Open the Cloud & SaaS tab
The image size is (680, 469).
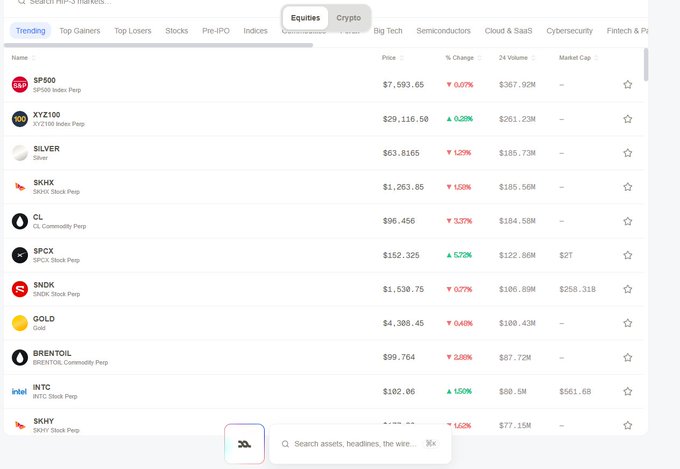coord(508,31)
